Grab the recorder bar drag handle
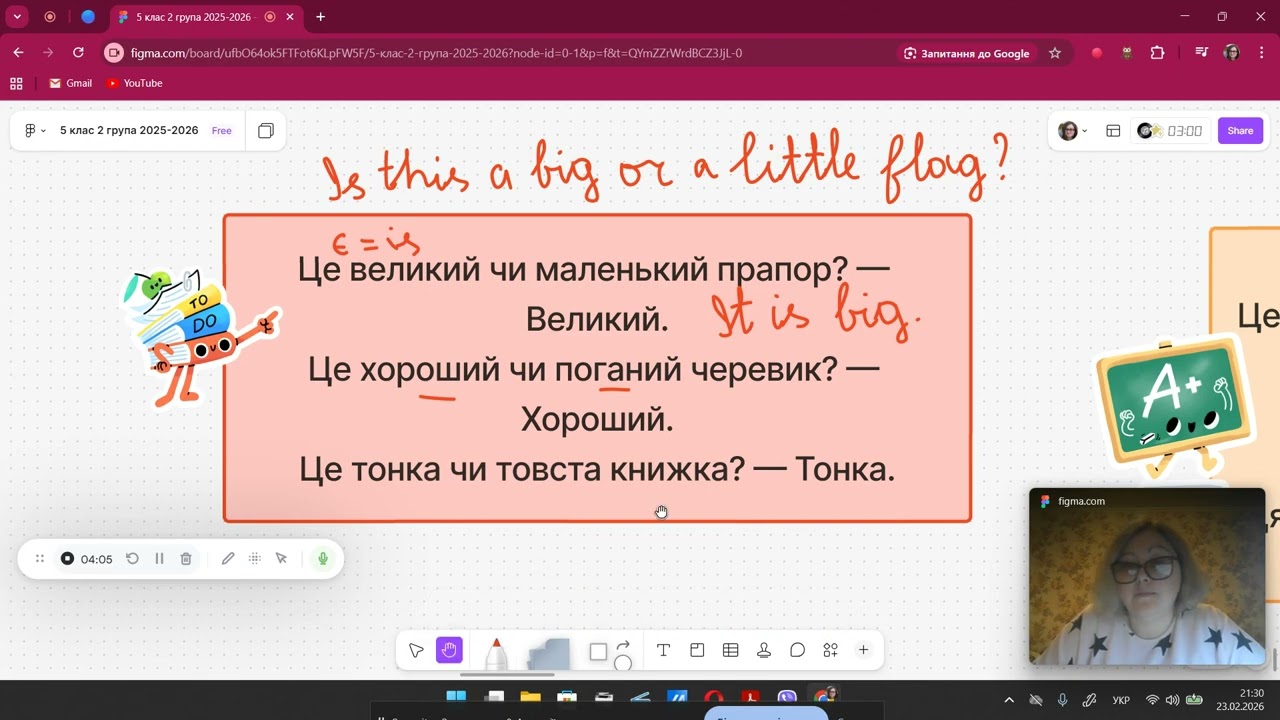This screenshot has height=720, width=1280. (40, 559)
